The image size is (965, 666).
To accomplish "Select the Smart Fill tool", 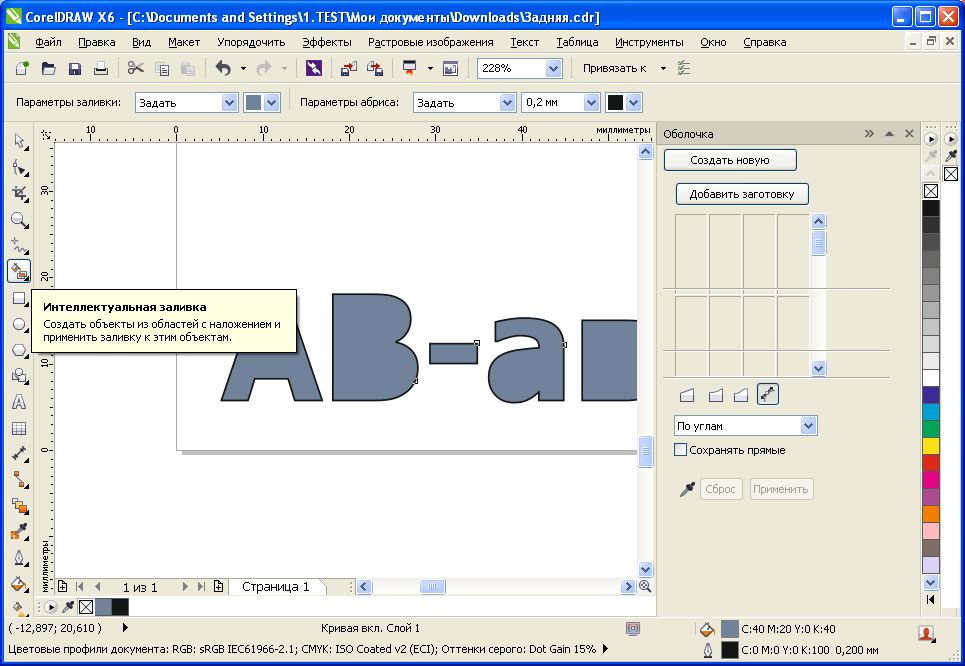I will [x=19, y=271].
